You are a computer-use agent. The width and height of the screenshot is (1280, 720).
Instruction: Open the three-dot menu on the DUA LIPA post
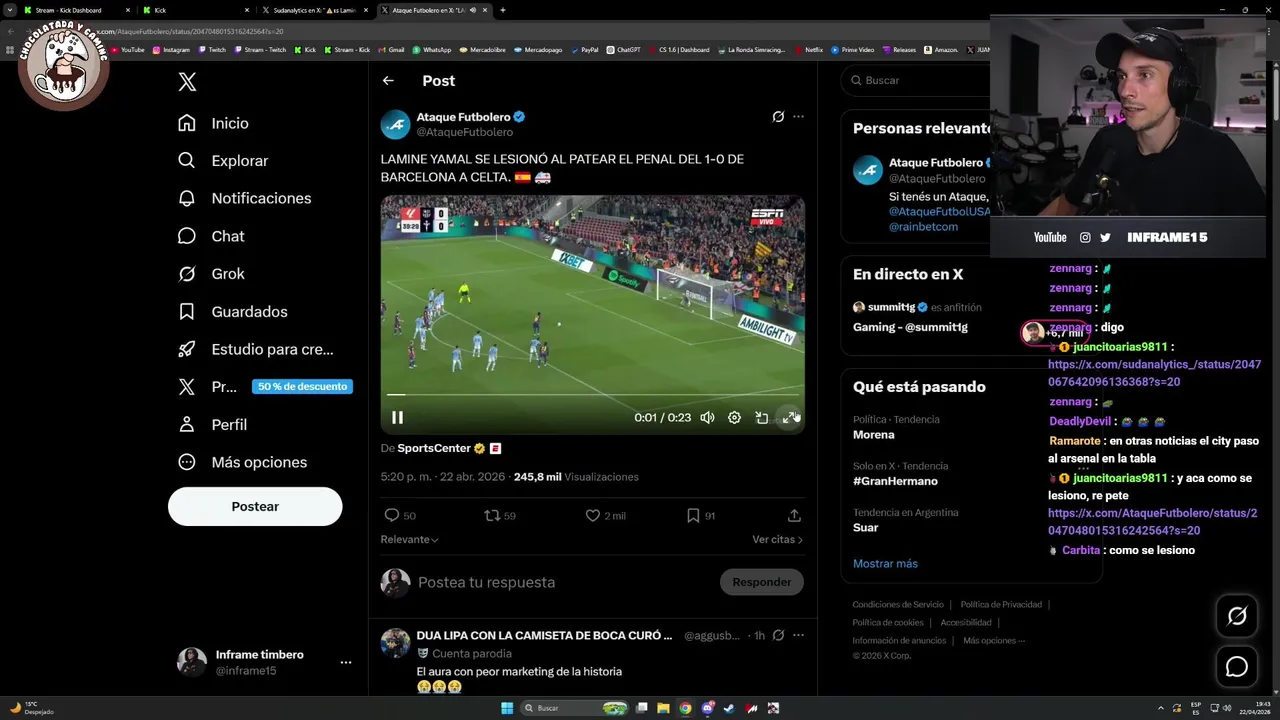coord(798,635)
